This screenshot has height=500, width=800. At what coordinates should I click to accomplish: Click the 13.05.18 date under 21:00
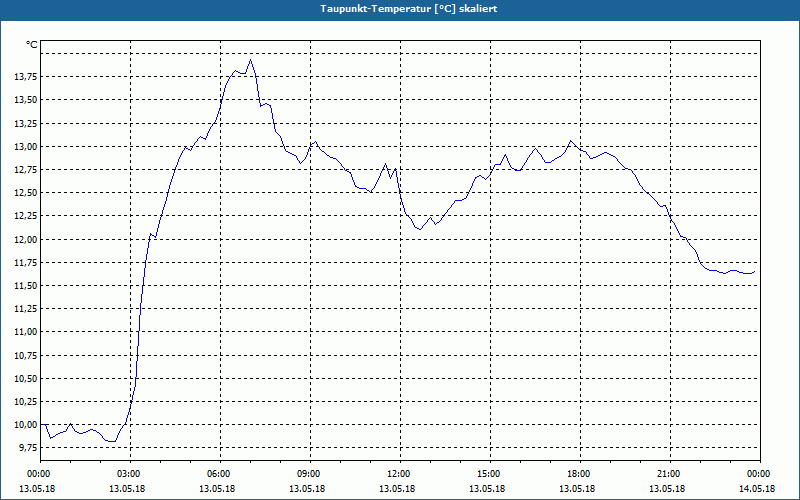667,489
